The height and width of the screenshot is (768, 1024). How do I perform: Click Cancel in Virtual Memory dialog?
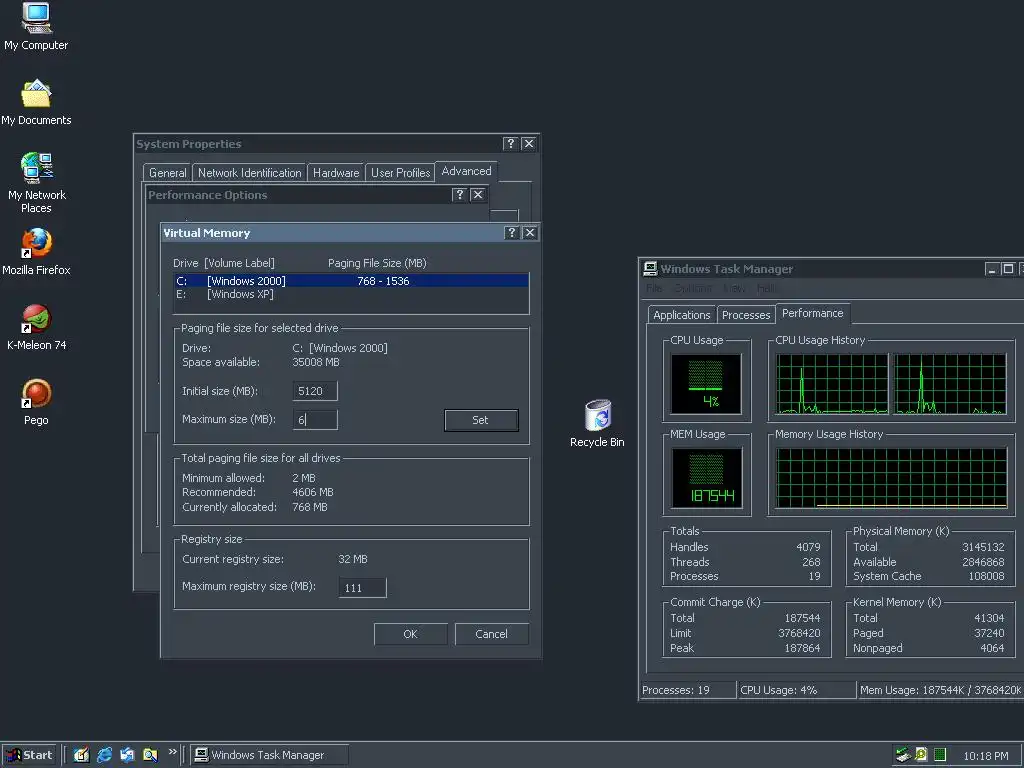point(491,634)
